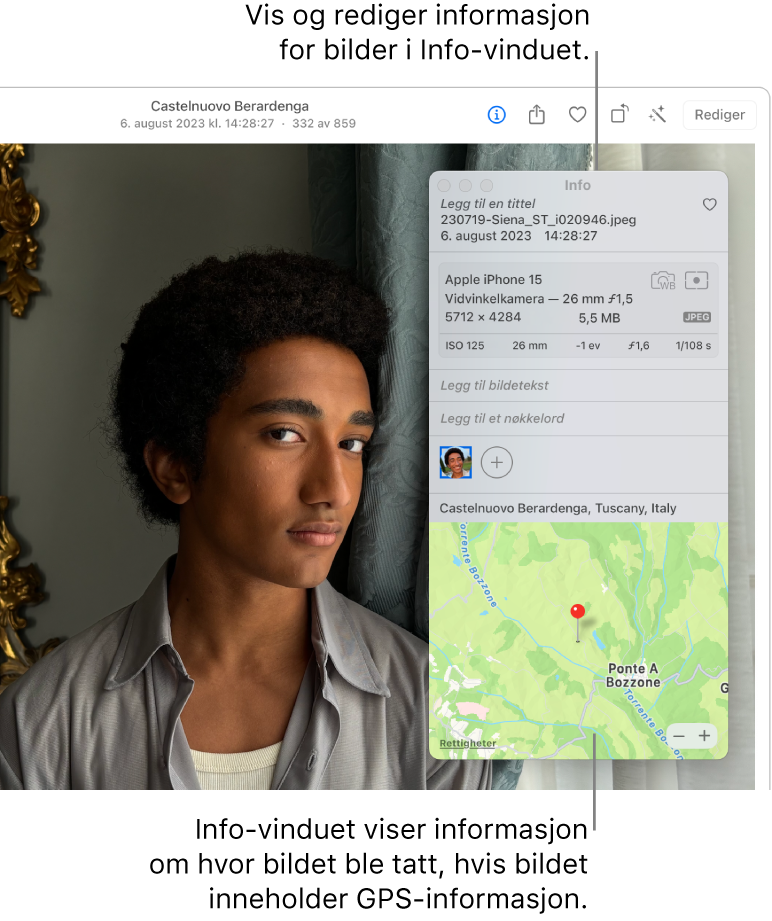
Task: Zoom in the map with plus button
Action: tap(704, 736)
